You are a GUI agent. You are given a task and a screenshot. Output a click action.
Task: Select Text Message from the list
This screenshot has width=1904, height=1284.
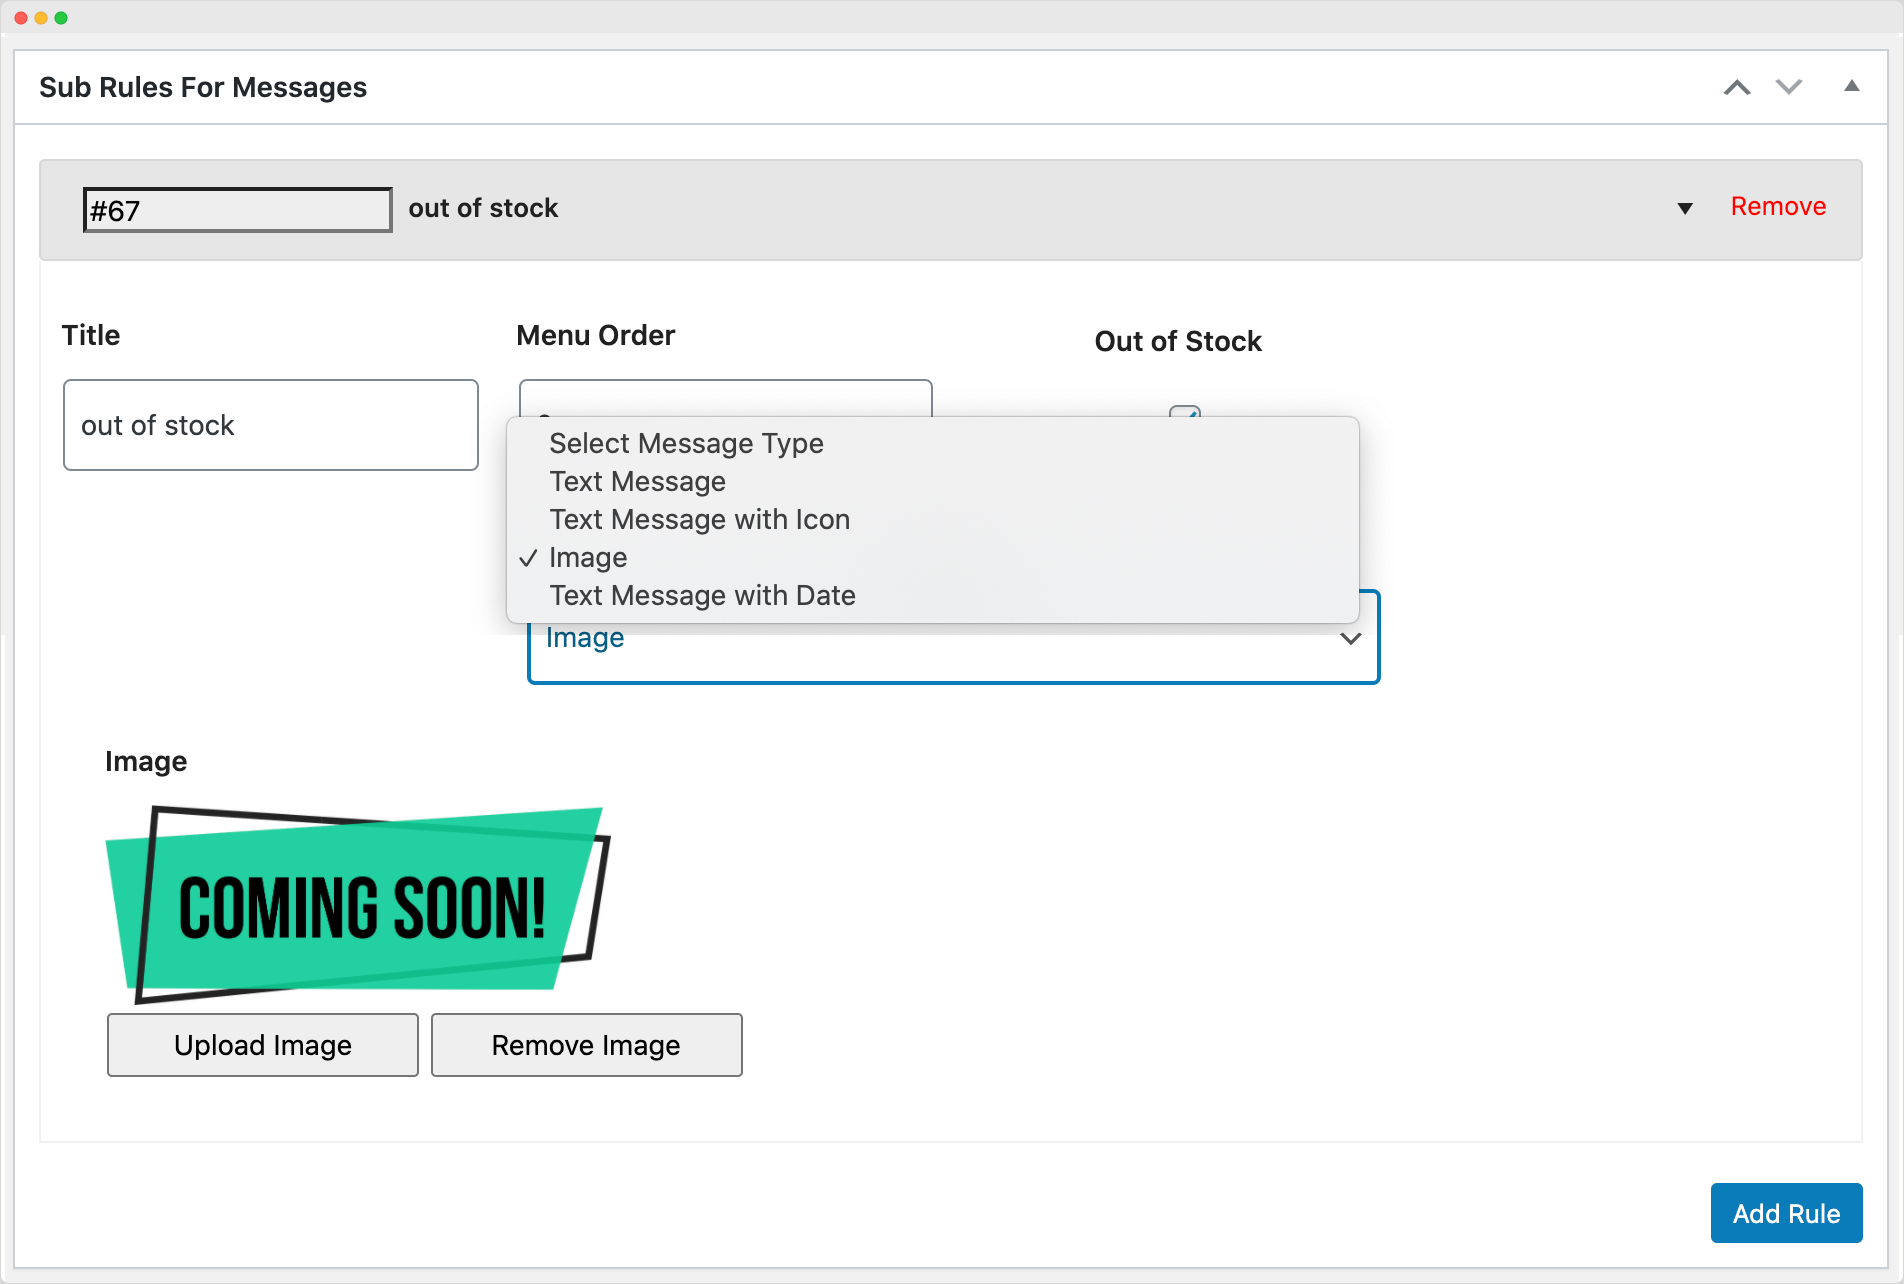(637, 481)
